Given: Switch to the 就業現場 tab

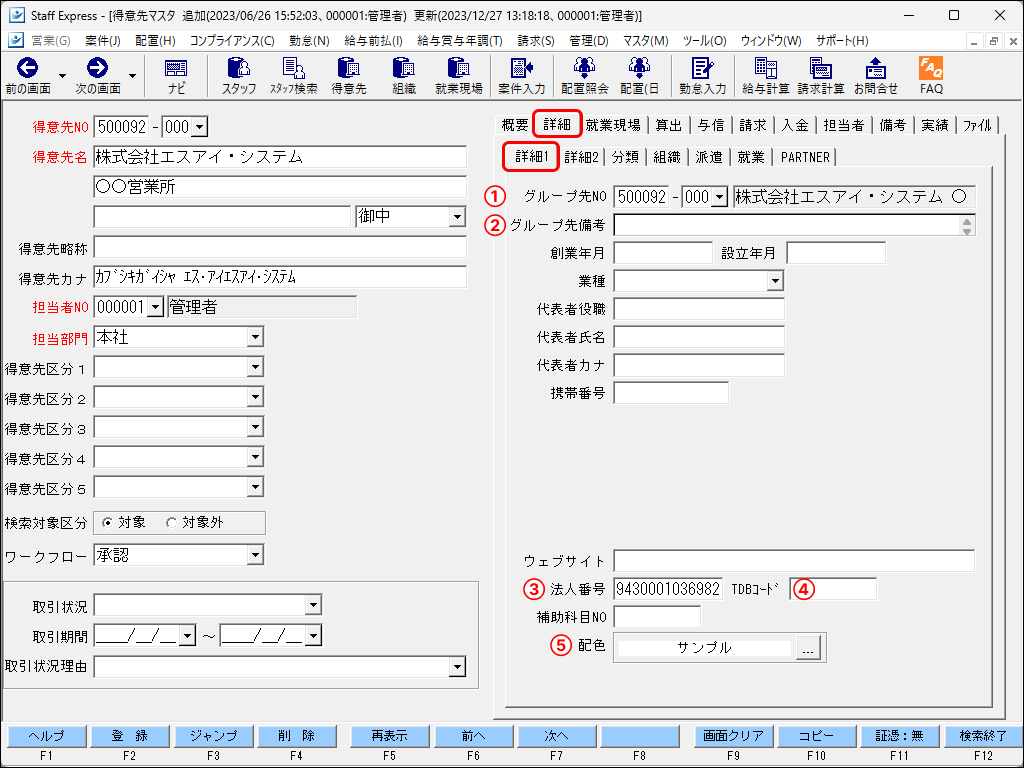Looking at the screenshot, I should (613, 126).
